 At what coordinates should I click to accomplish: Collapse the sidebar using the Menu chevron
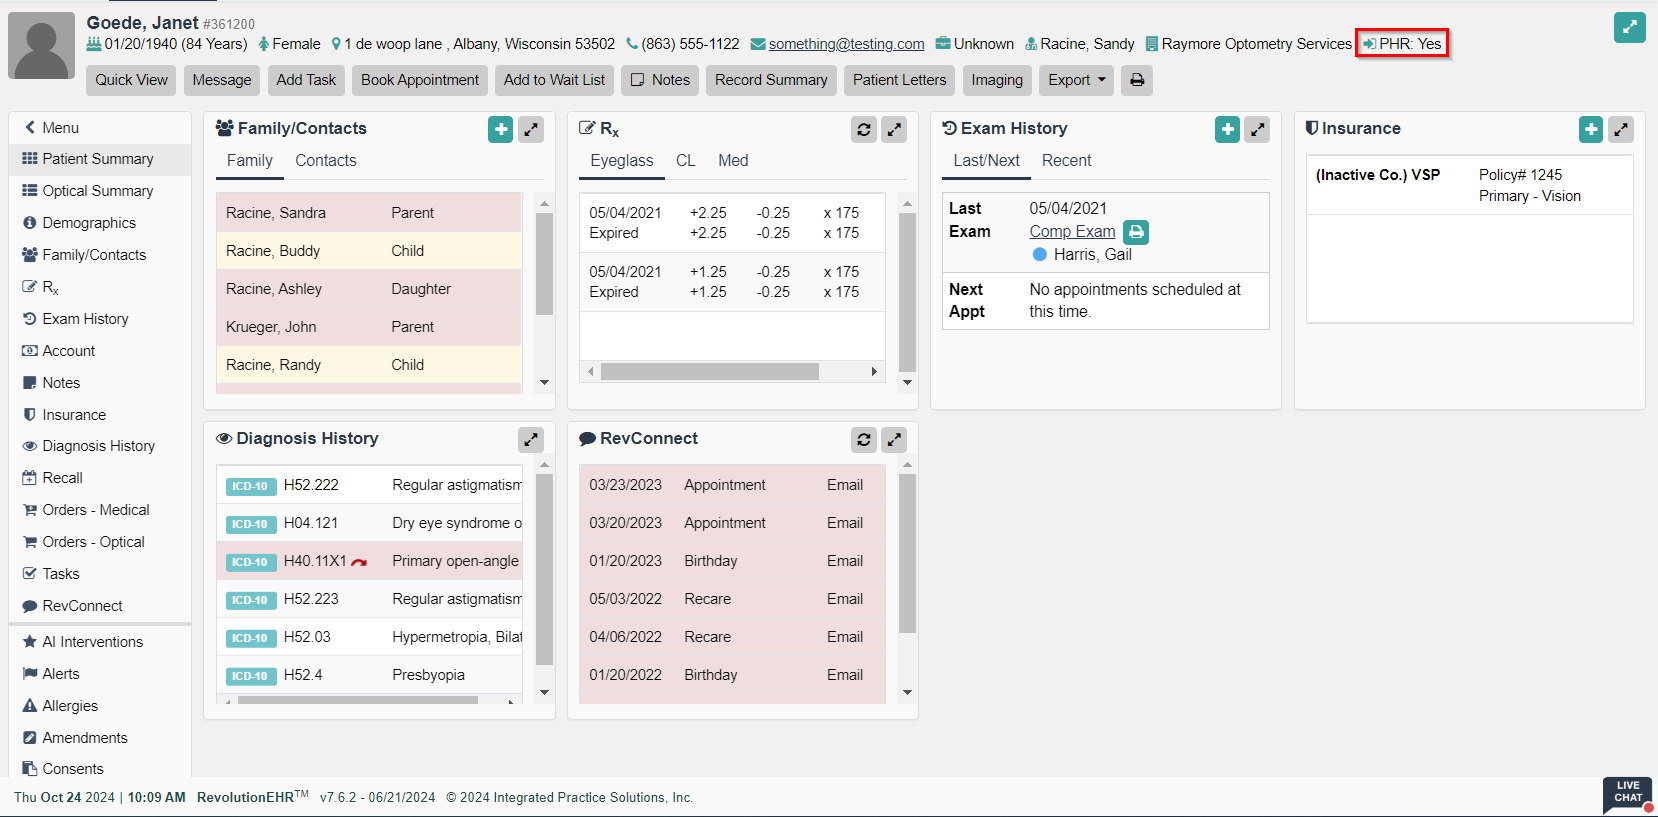click(x=31, y=127)
